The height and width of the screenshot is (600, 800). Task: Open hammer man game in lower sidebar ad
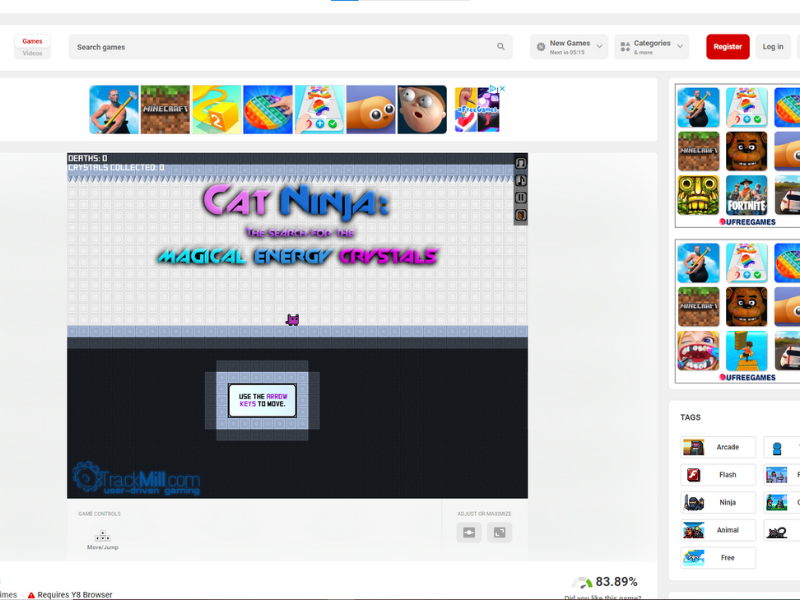(x=698, y=263)
